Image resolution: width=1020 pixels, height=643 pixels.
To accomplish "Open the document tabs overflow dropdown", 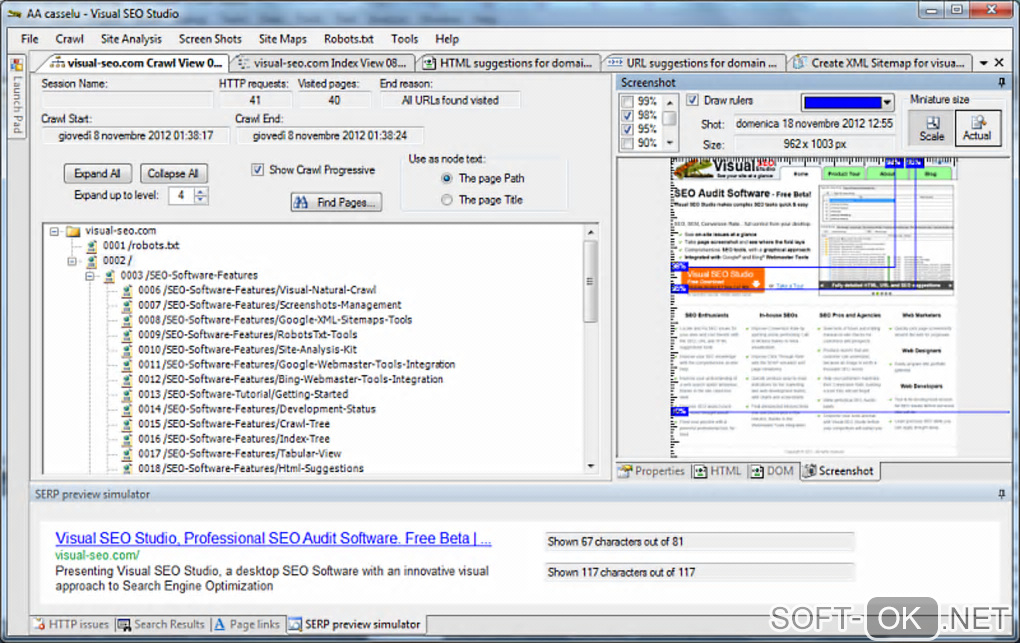I will coord(984,63).
